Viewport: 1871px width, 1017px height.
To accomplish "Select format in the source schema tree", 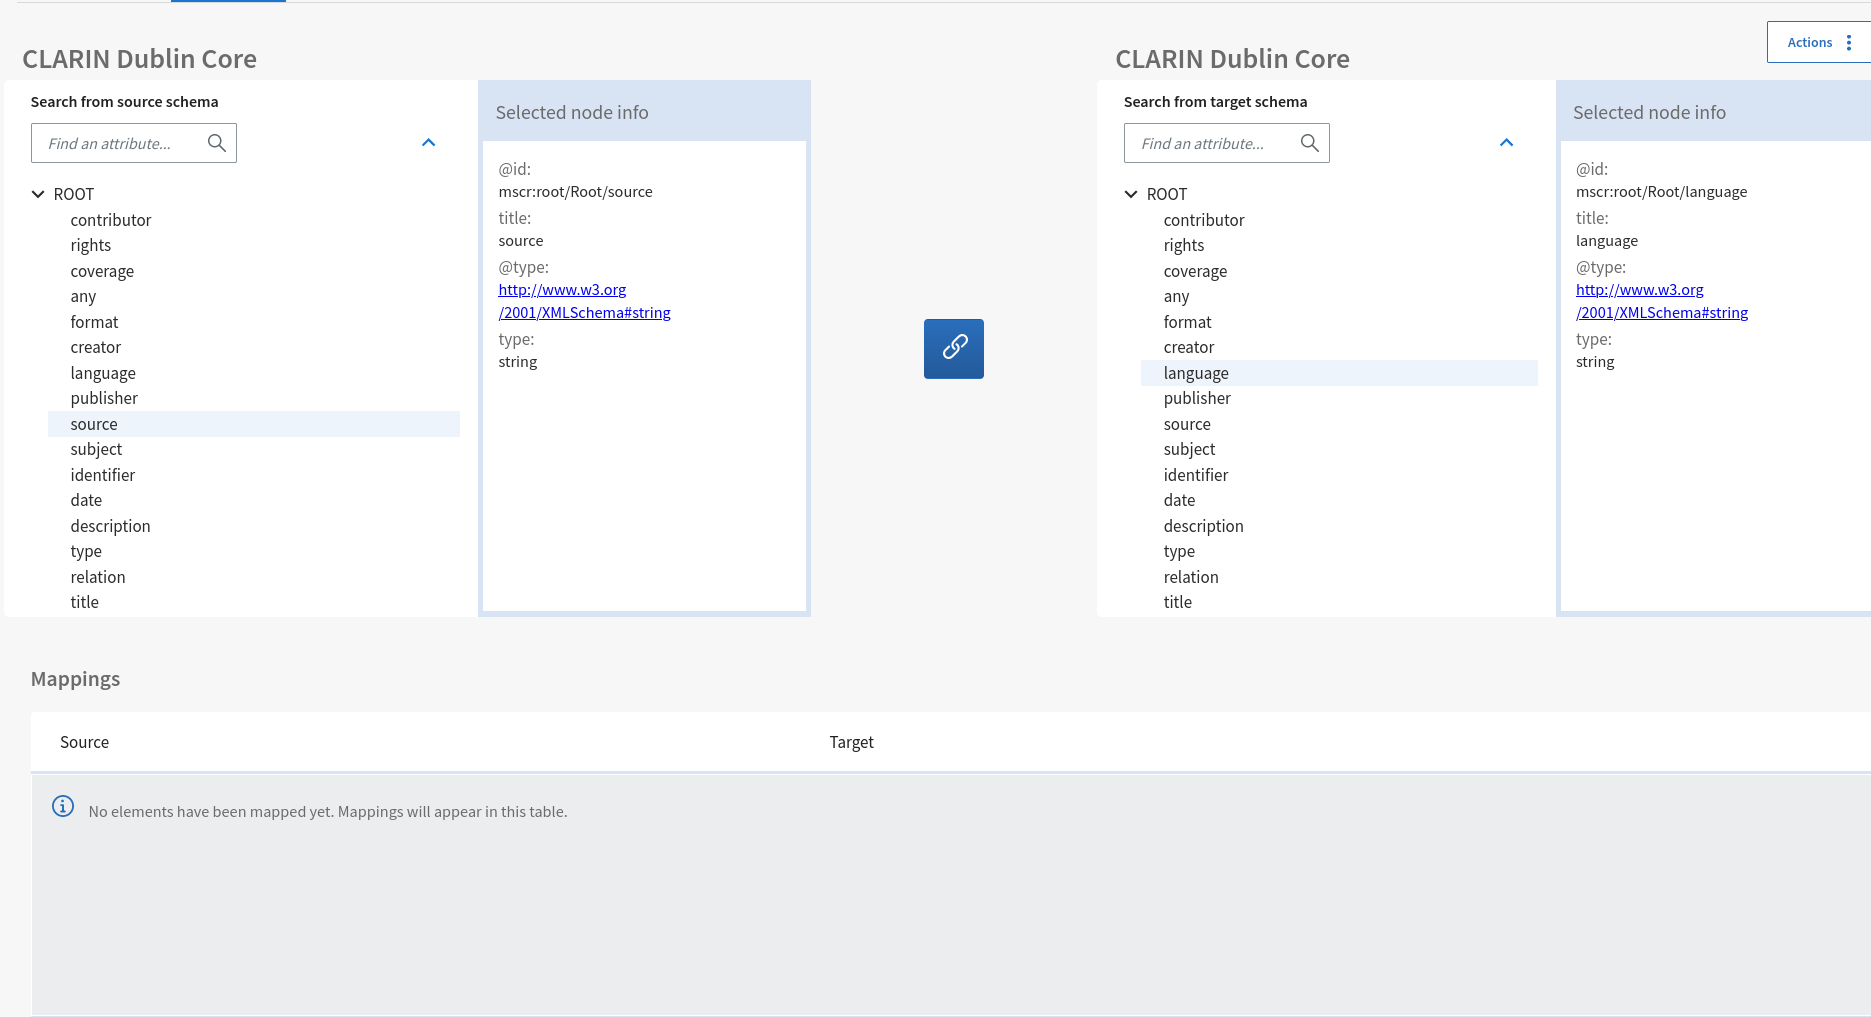I will (x=94, y=322).
